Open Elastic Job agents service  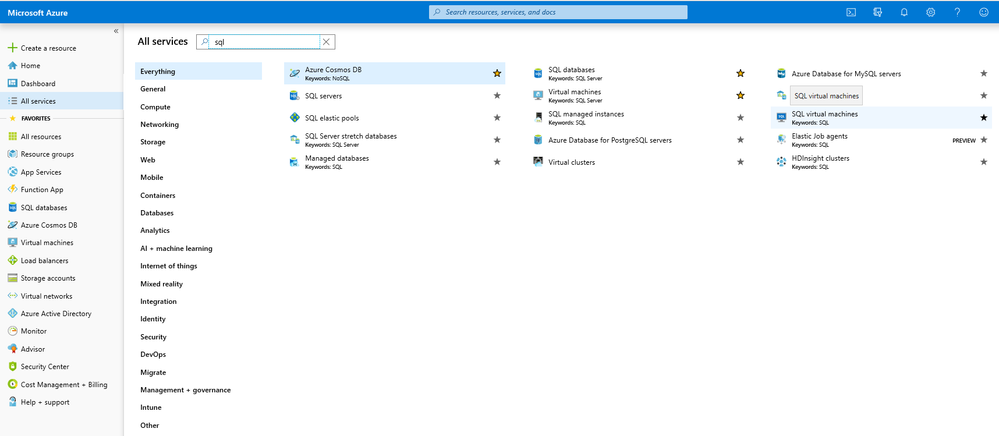pos(819,136)
